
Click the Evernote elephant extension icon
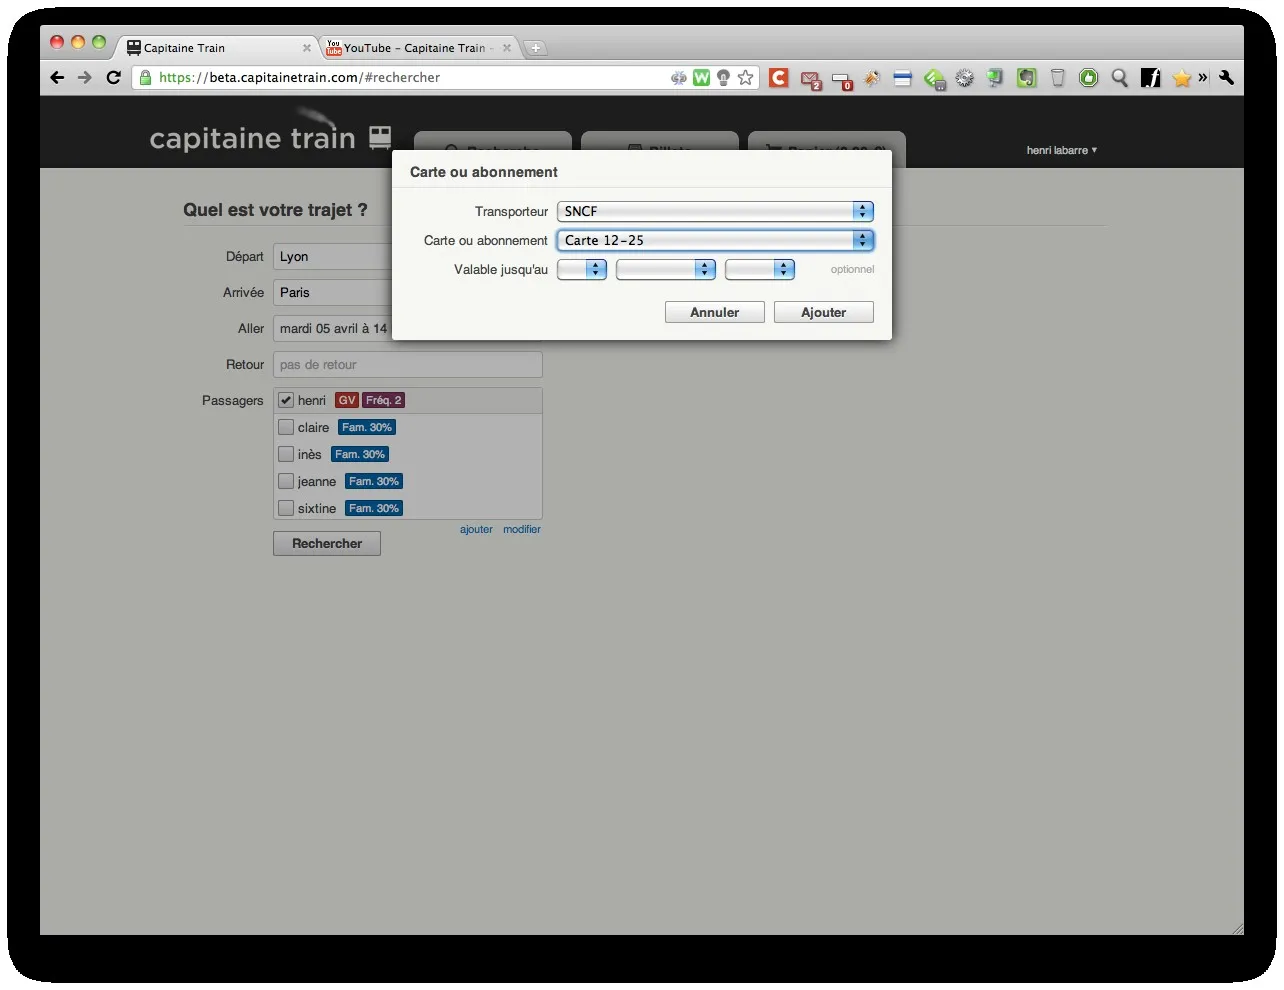coord(1027,78)
